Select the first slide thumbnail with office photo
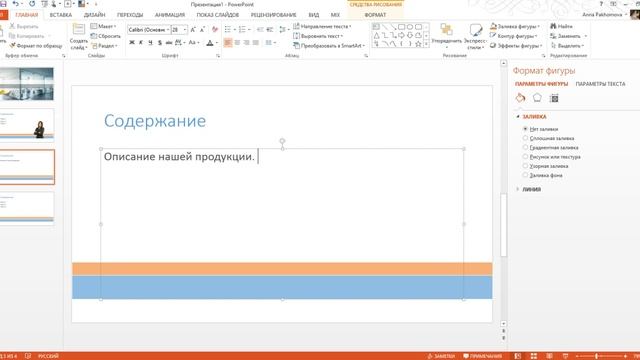The height and width of the screenshot is (360, 640). click(x=27, y=84)
